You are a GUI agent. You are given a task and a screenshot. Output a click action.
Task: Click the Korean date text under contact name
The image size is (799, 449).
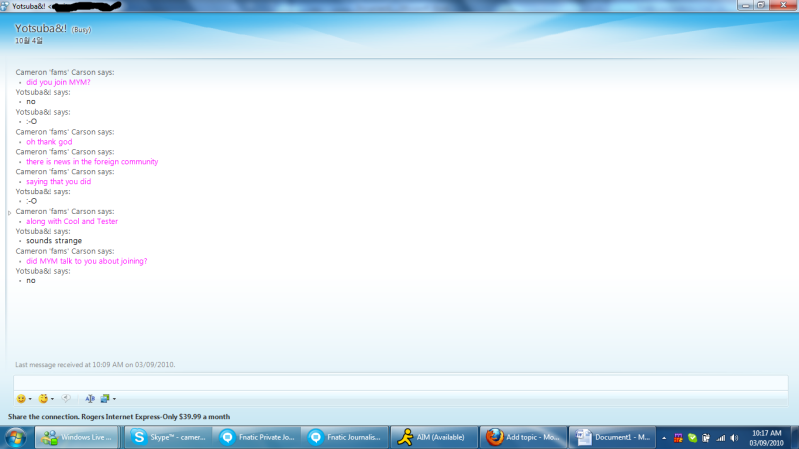29,41
